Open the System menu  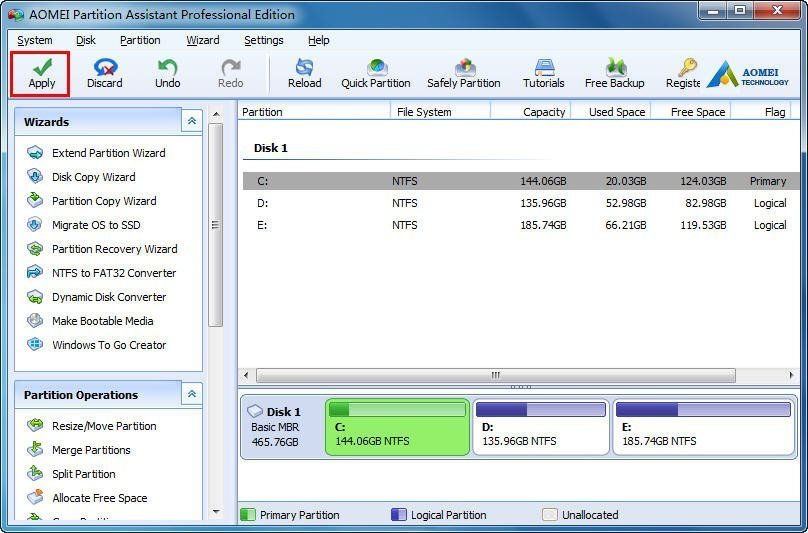pos(35,40)
